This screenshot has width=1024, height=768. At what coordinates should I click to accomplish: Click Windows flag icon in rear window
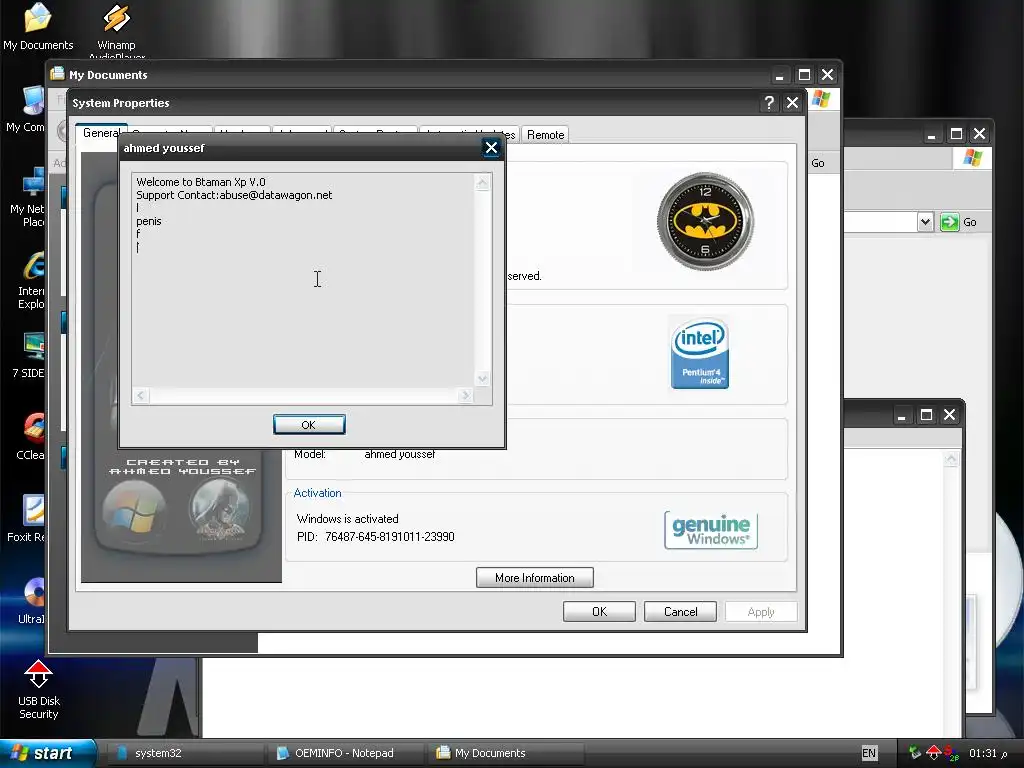972,157
